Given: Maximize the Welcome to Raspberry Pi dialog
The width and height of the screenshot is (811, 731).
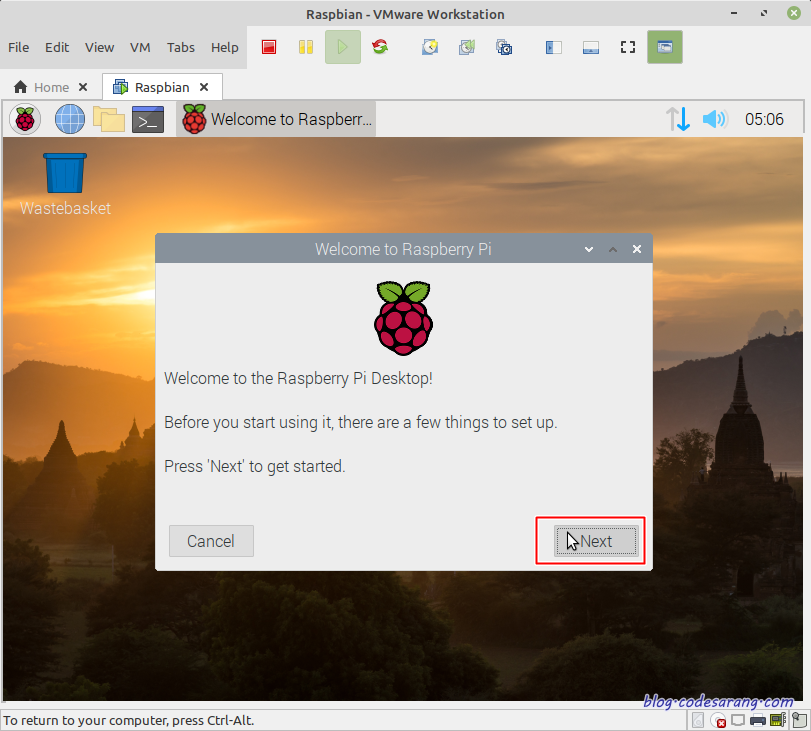Looking at the screenshot, I should [613, 249].
